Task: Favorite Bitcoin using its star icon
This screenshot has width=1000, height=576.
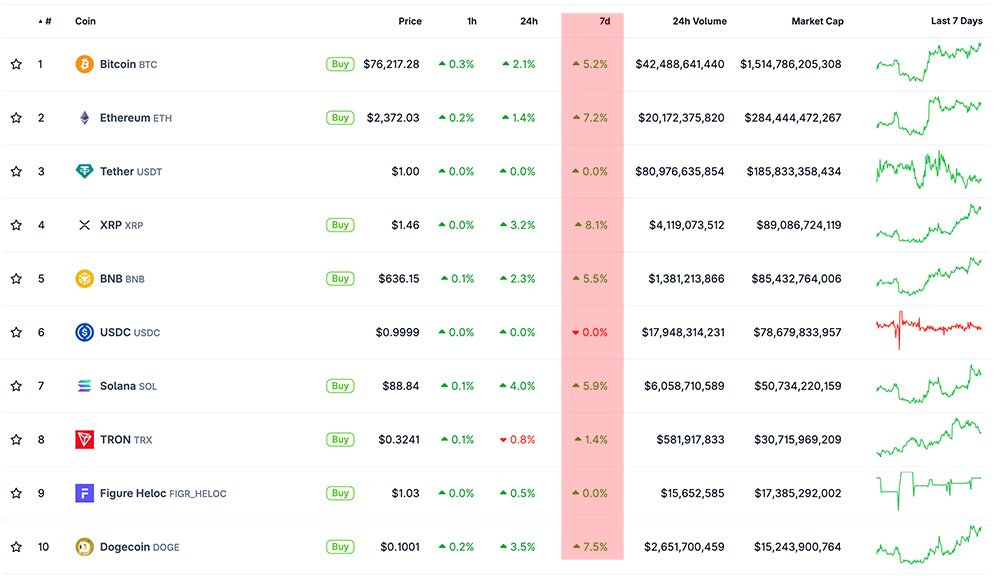Action: (16, 63)
